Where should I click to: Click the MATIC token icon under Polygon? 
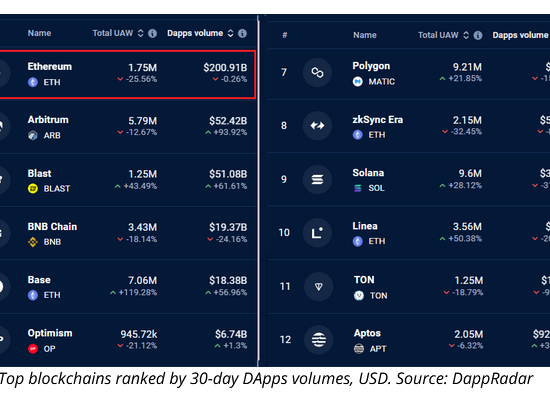pos(358,82)
